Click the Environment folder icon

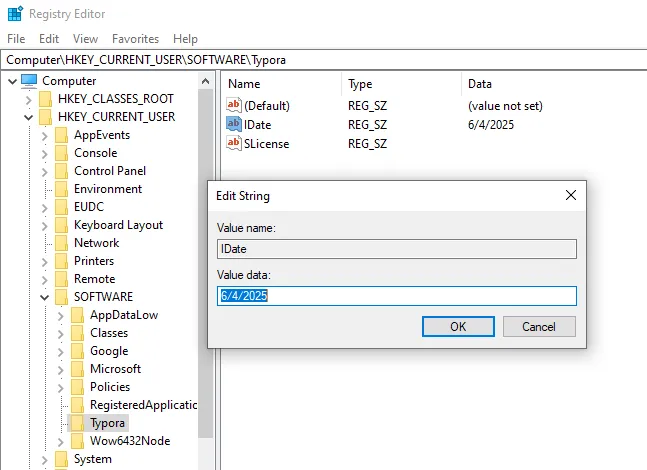click(61, 189)
